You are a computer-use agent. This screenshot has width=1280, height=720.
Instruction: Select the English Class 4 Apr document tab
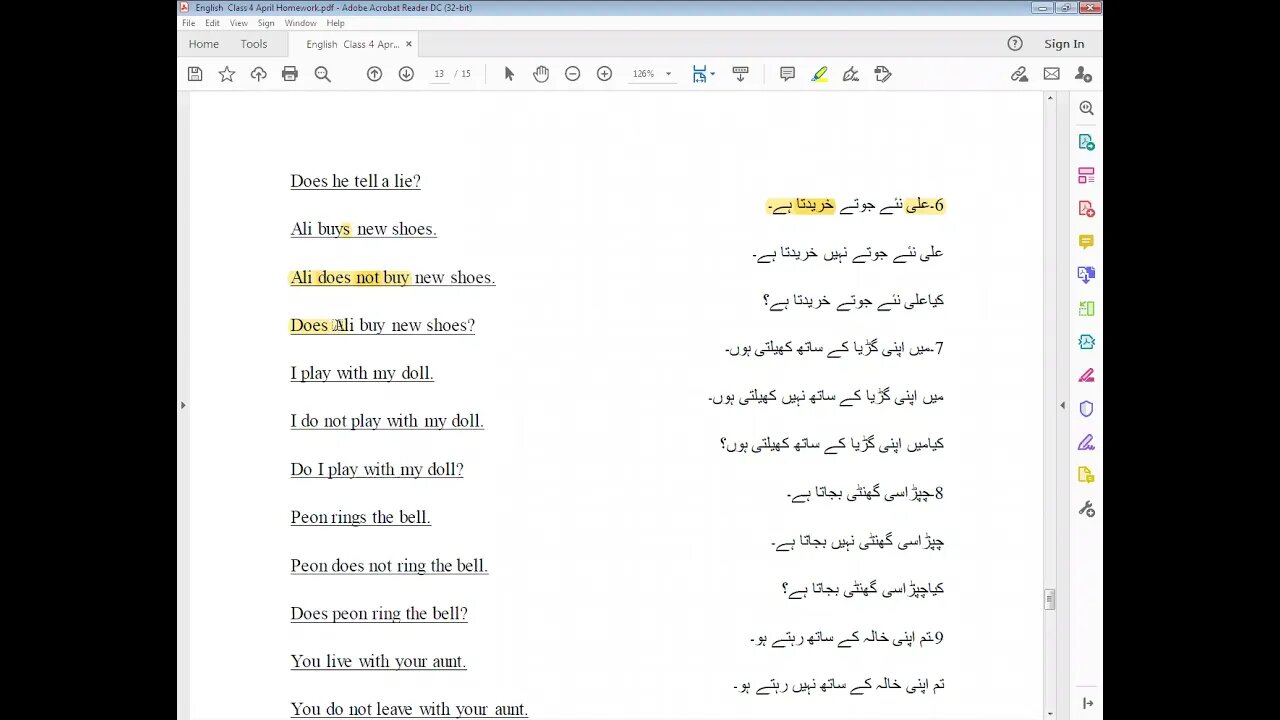click(353, 44)
